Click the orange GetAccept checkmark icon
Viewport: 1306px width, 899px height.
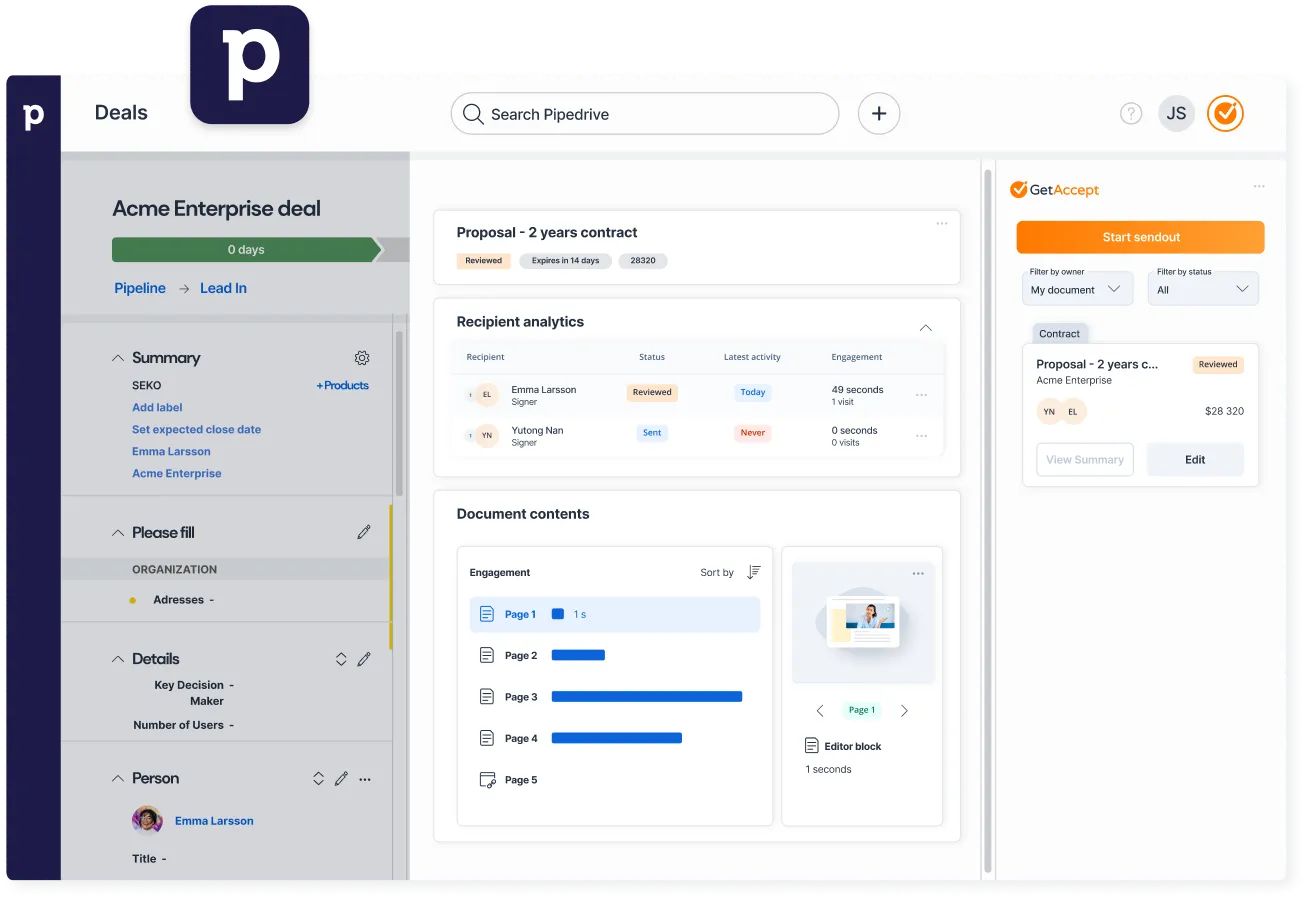(x=1225, y=114)
